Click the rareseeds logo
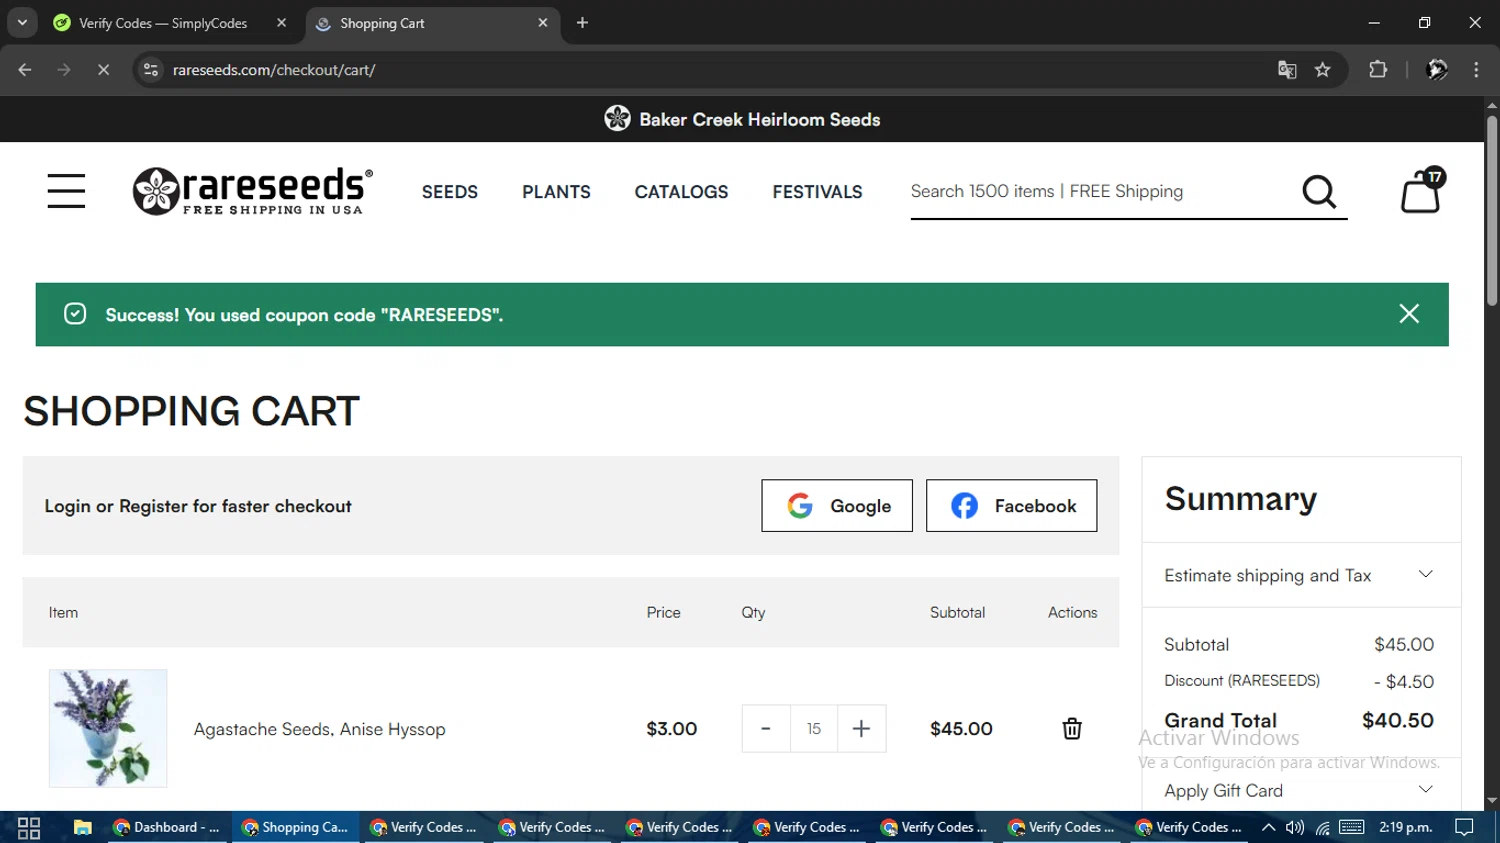Viewport: 1500px width, 843px height. click(x=253, y=191)
